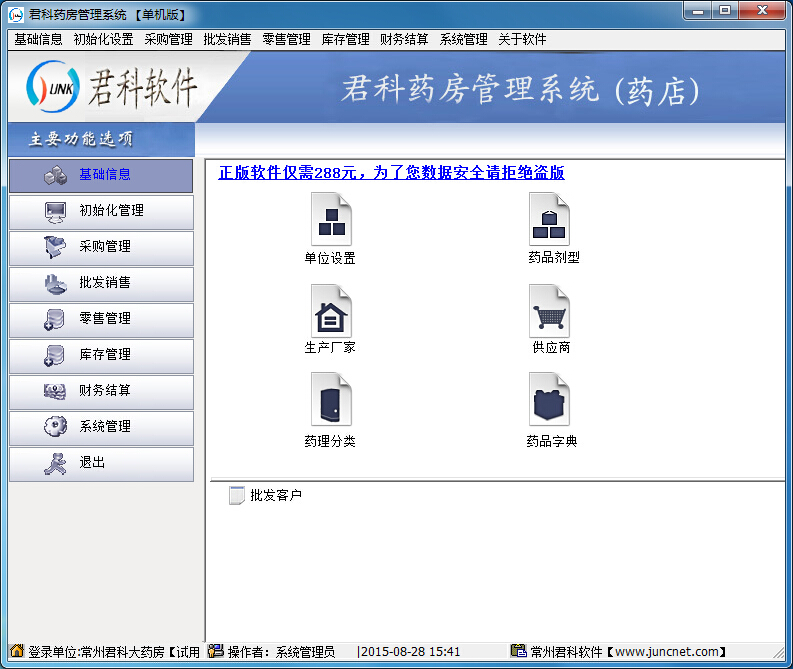The image size is (793, 669).
Task: Open the 供应商 shopping cart icon
Action: [549, 311]
